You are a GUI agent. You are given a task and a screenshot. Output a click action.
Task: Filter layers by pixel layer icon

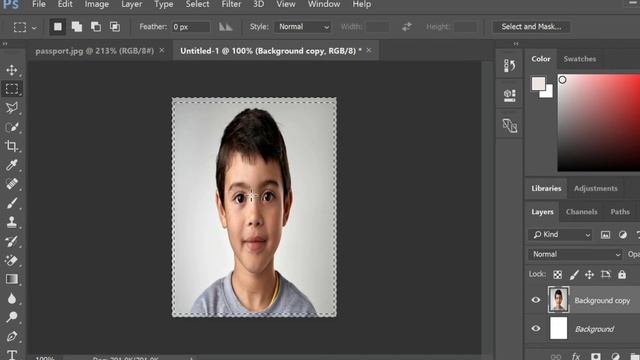[605, 235]
